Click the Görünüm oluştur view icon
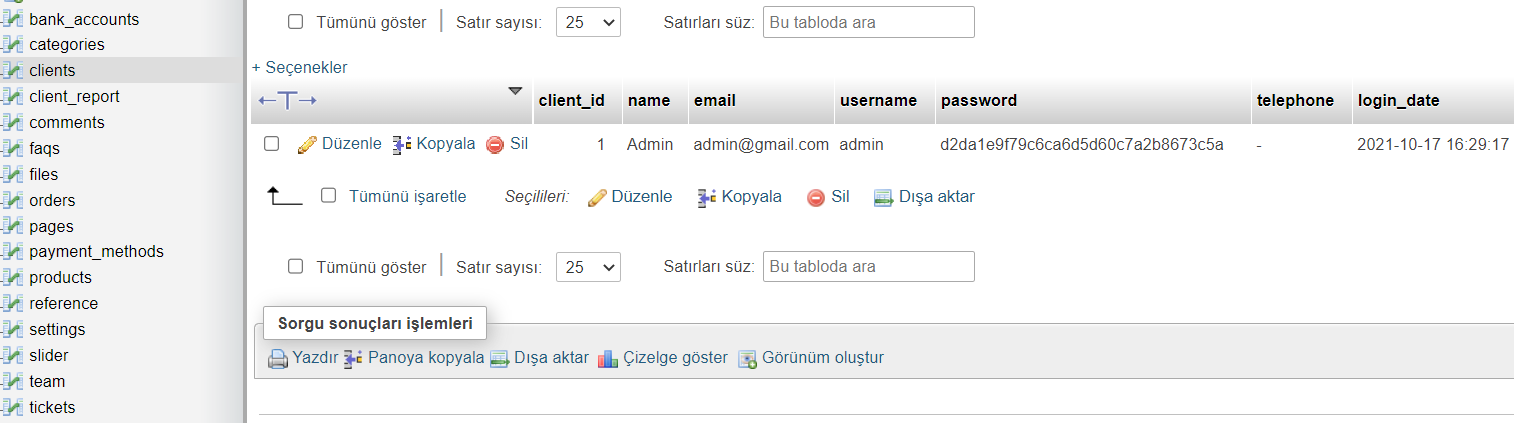The image size is (1514, 423). pyautogui.click(x=747, y=358)
